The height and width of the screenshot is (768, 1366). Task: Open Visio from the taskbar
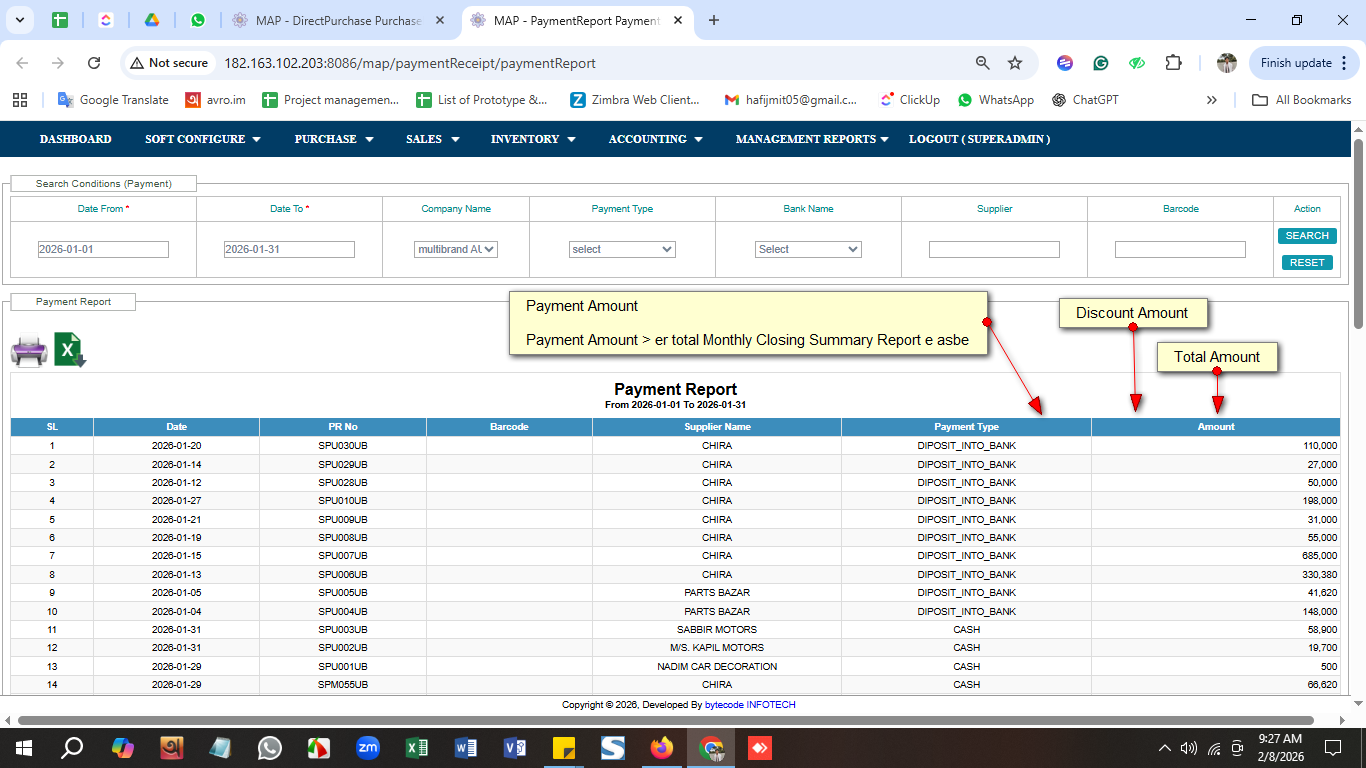[x=515, y=747]
